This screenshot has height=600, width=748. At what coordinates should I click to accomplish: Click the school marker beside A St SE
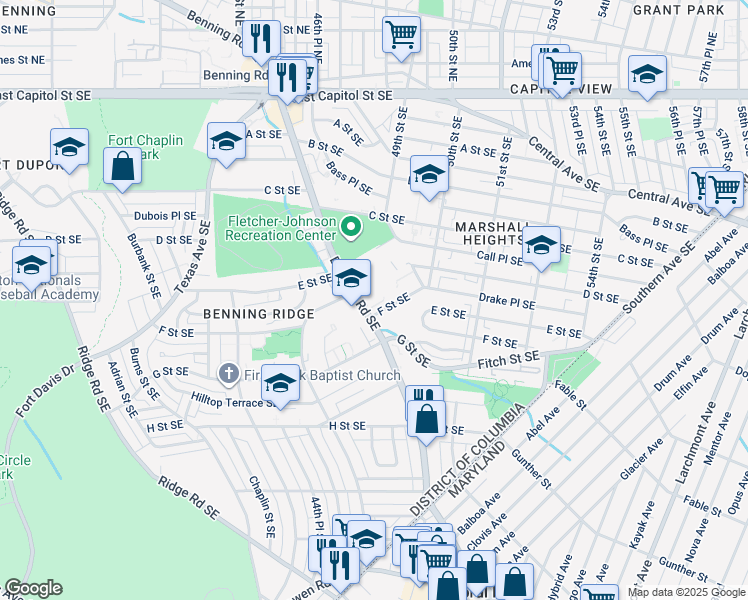[x=227, y=142]
